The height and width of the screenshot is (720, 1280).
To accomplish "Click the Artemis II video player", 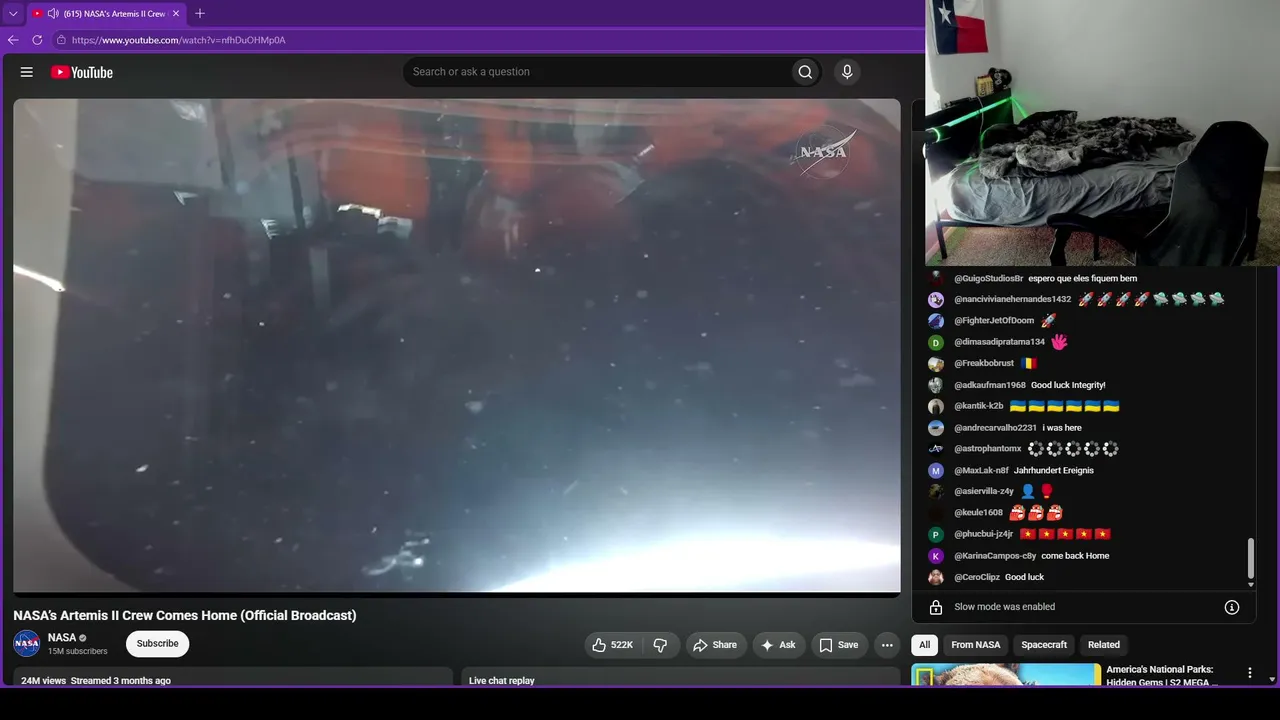I will pos(457,345).
